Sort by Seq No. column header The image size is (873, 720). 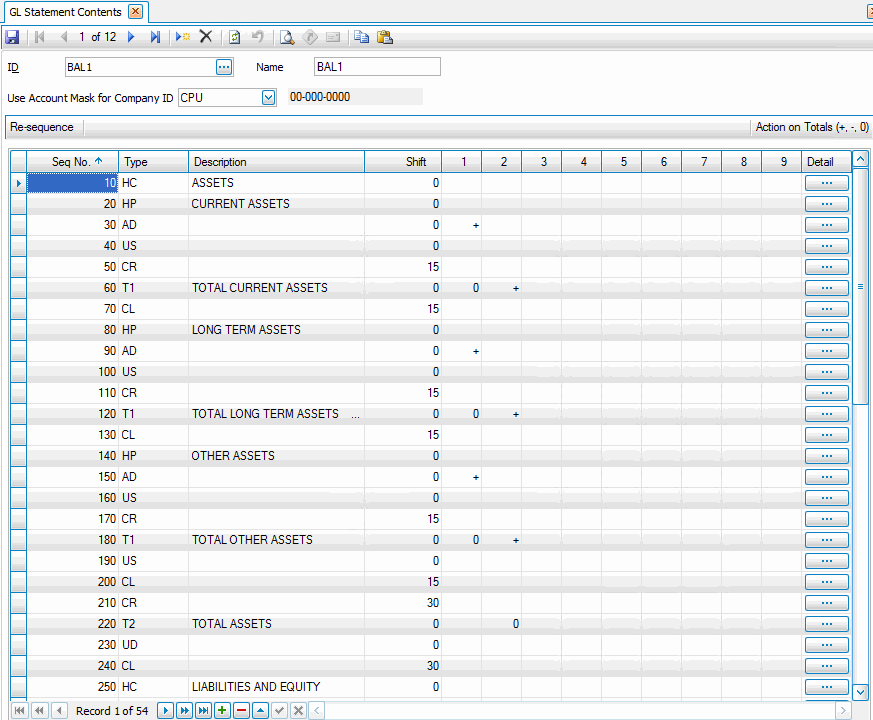77,162
